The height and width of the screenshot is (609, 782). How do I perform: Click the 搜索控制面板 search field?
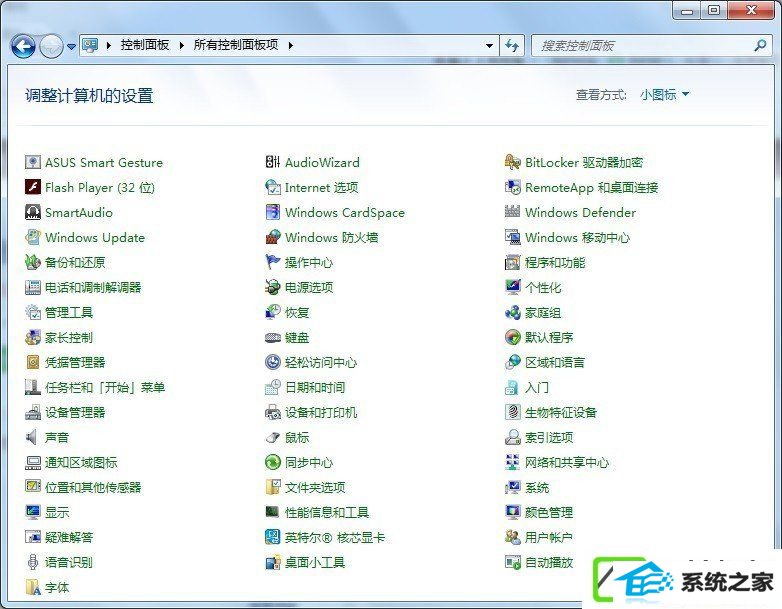(x=651, y=45)
